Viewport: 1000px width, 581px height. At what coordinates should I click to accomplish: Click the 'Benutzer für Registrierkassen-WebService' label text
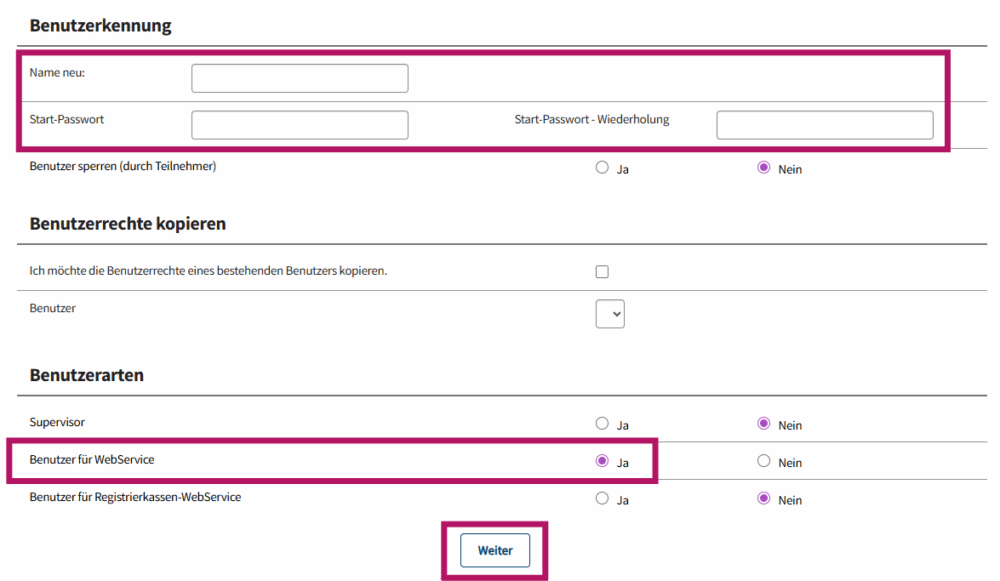click(x=135, y=497)
